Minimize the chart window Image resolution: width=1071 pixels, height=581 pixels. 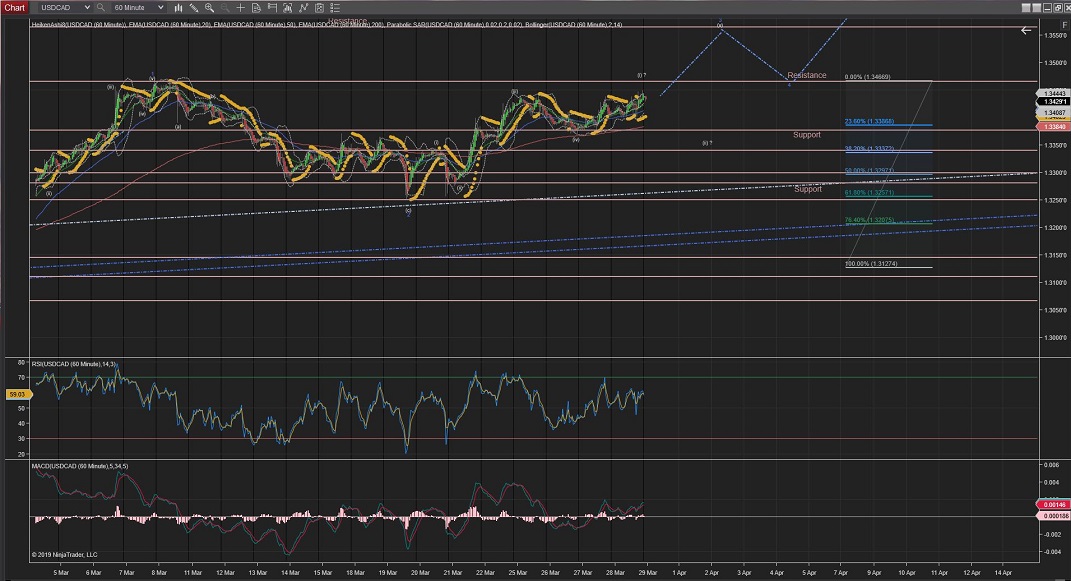(1048, 8)
